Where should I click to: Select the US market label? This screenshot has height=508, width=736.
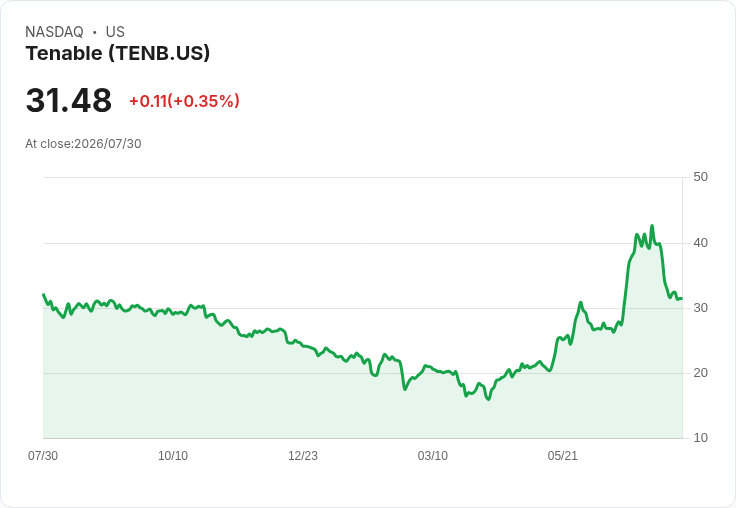point(115,32)
